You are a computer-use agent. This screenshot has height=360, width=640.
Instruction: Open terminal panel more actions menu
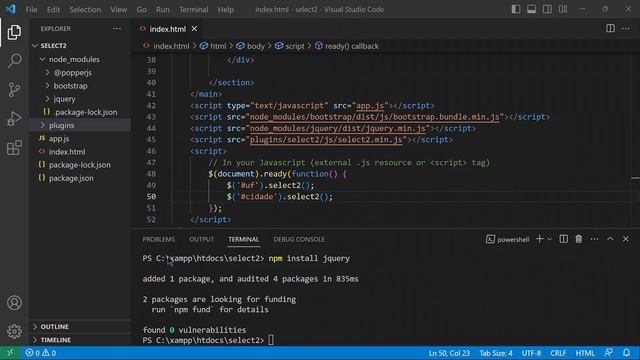point(594,239)
